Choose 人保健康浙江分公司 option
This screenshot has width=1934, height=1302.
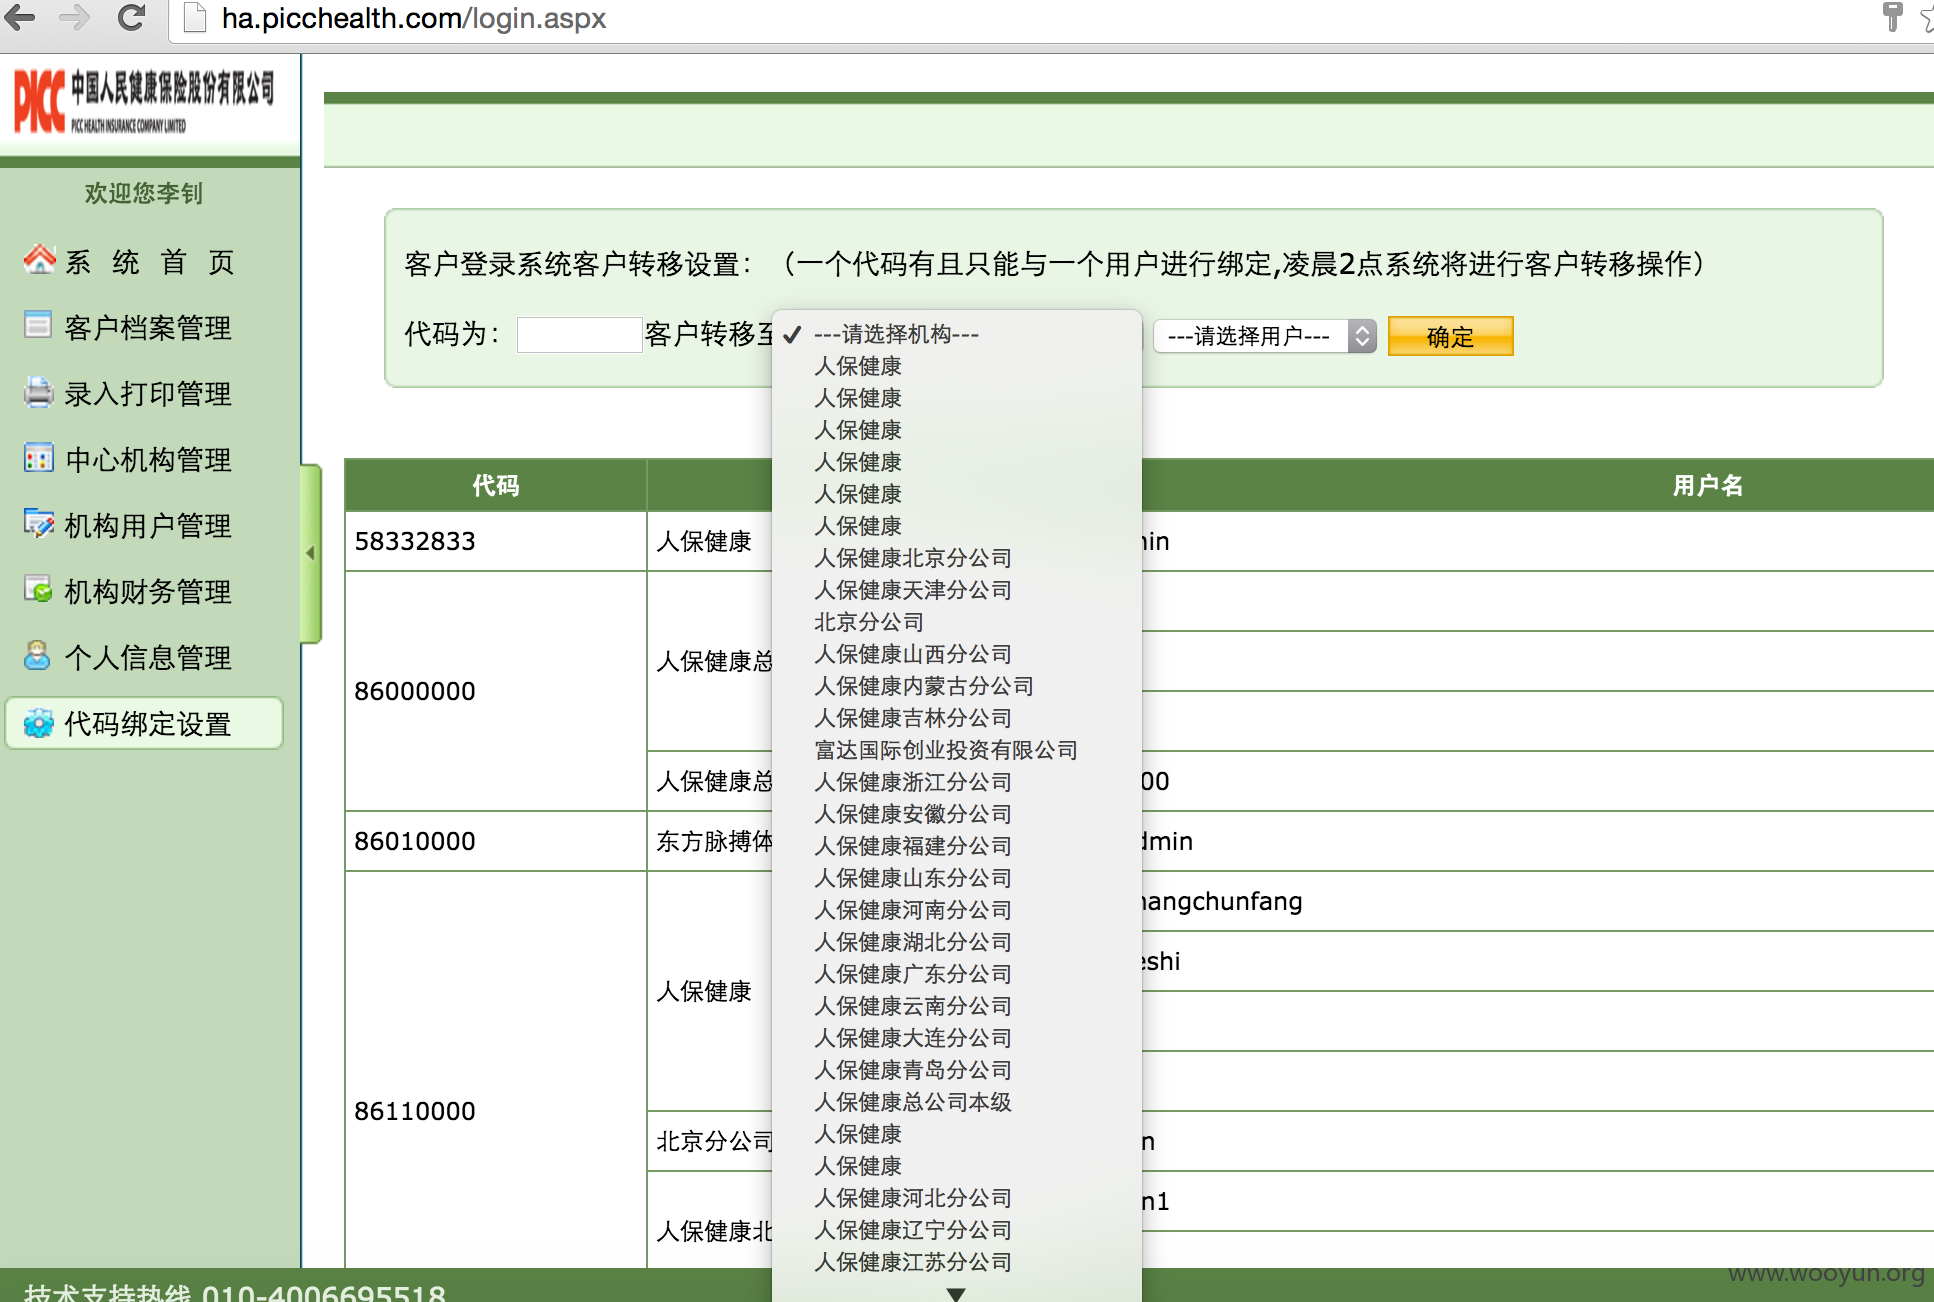tap(957, 782)
